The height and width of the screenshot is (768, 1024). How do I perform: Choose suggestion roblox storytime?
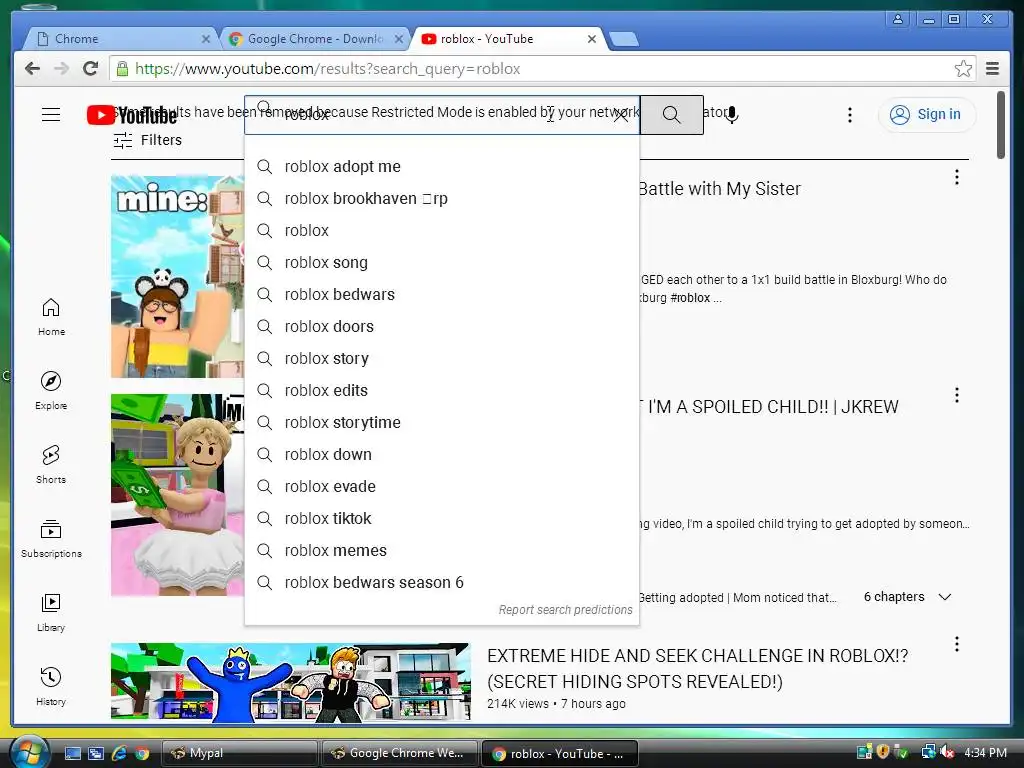441,423
